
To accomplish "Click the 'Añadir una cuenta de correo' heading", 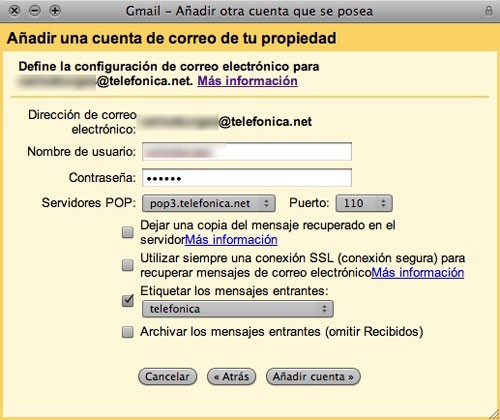I will coord(172,38).
